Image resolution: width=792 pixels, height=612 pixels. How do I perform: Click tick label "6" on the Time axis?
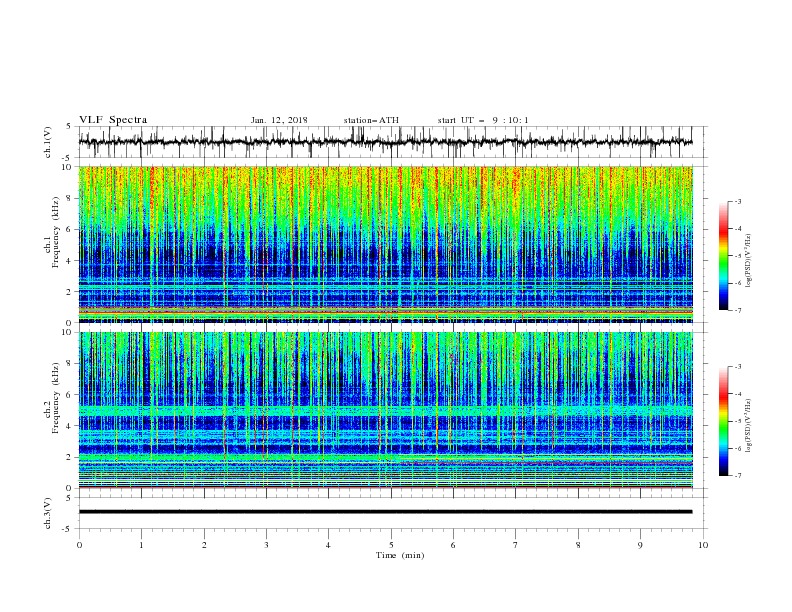(453, 545)
